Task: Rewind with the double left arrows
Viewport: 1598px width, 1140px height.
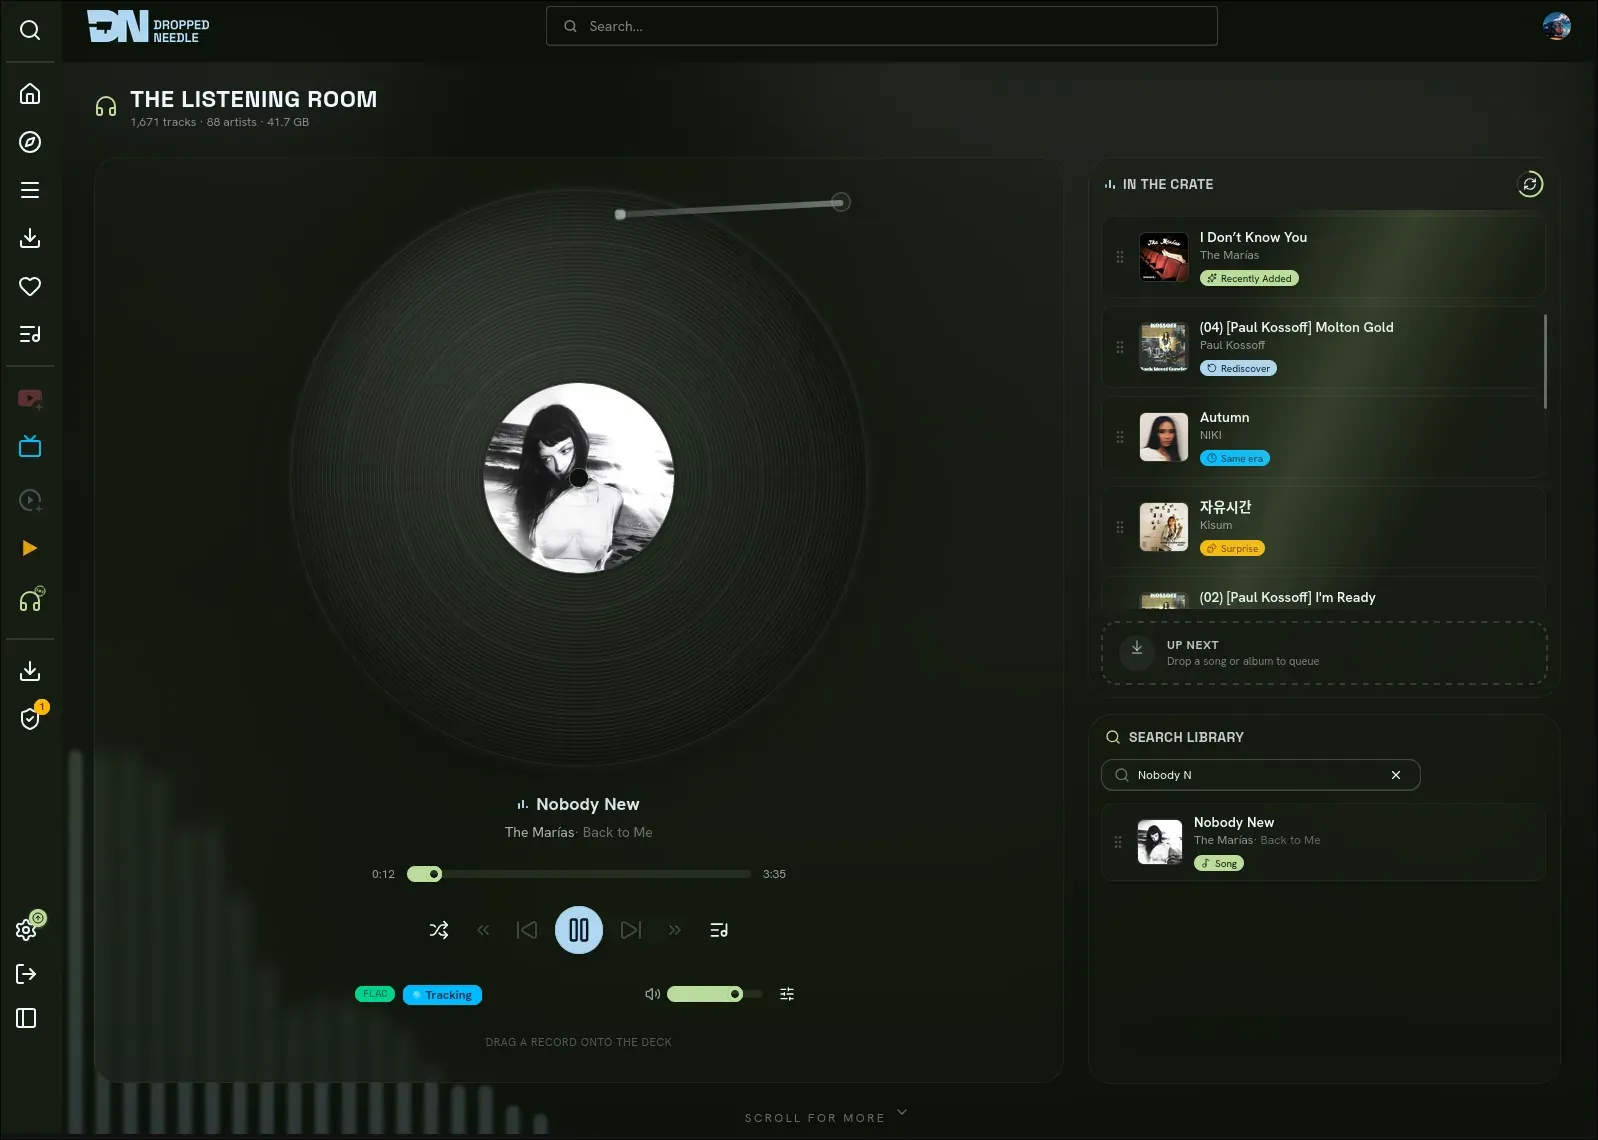Action: tap(483, 930)
